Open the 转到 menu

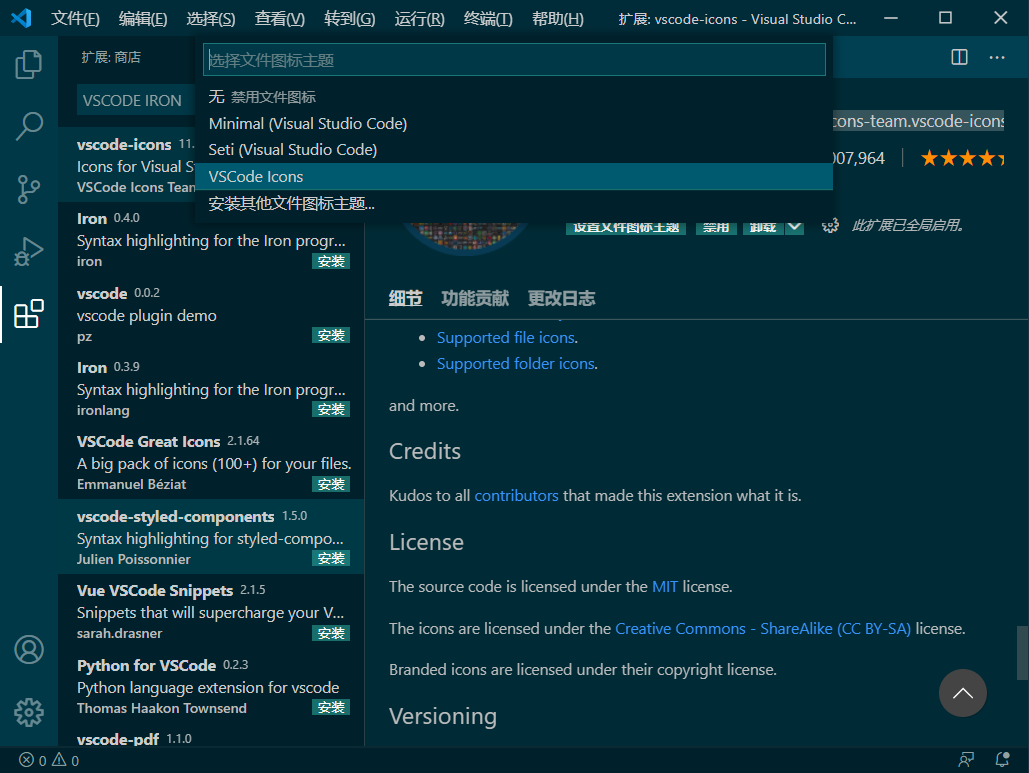coord(349,18)
